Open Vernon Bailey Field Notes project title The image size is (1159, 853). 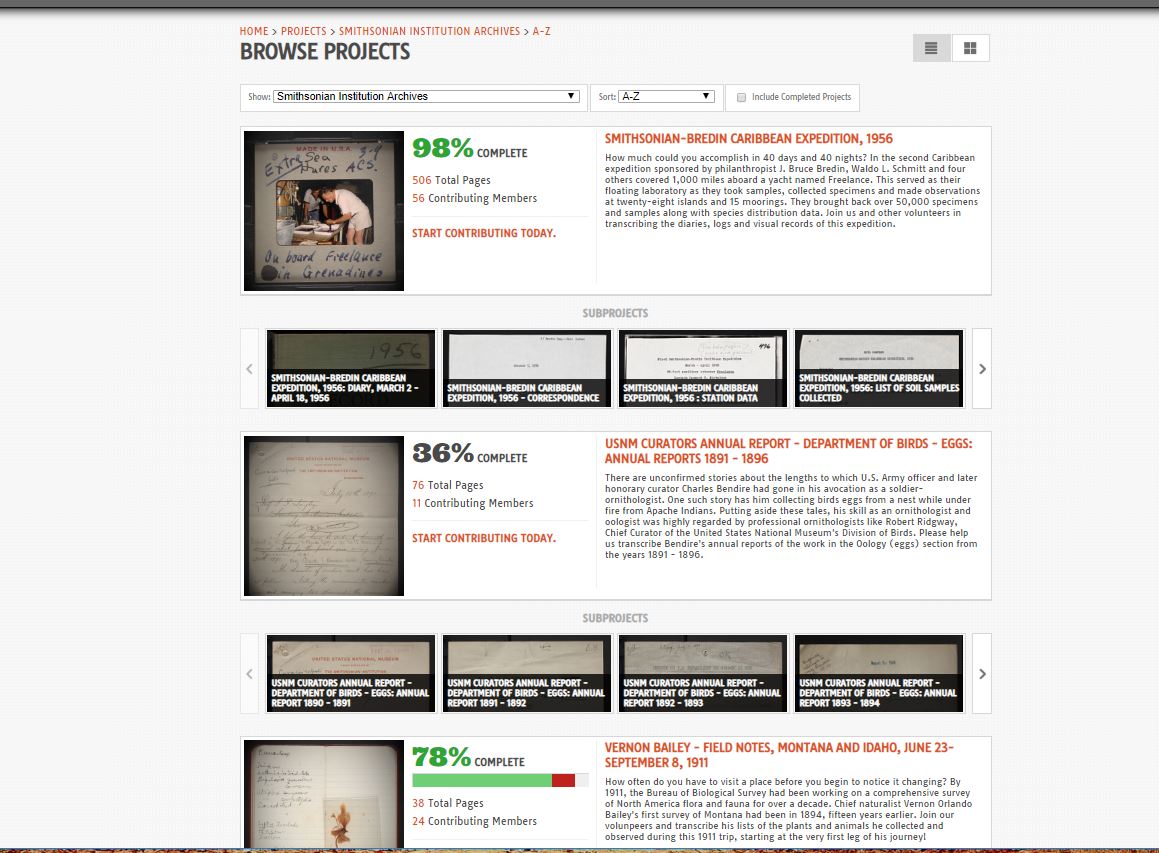pyautogui.click(x=779, y=755)
